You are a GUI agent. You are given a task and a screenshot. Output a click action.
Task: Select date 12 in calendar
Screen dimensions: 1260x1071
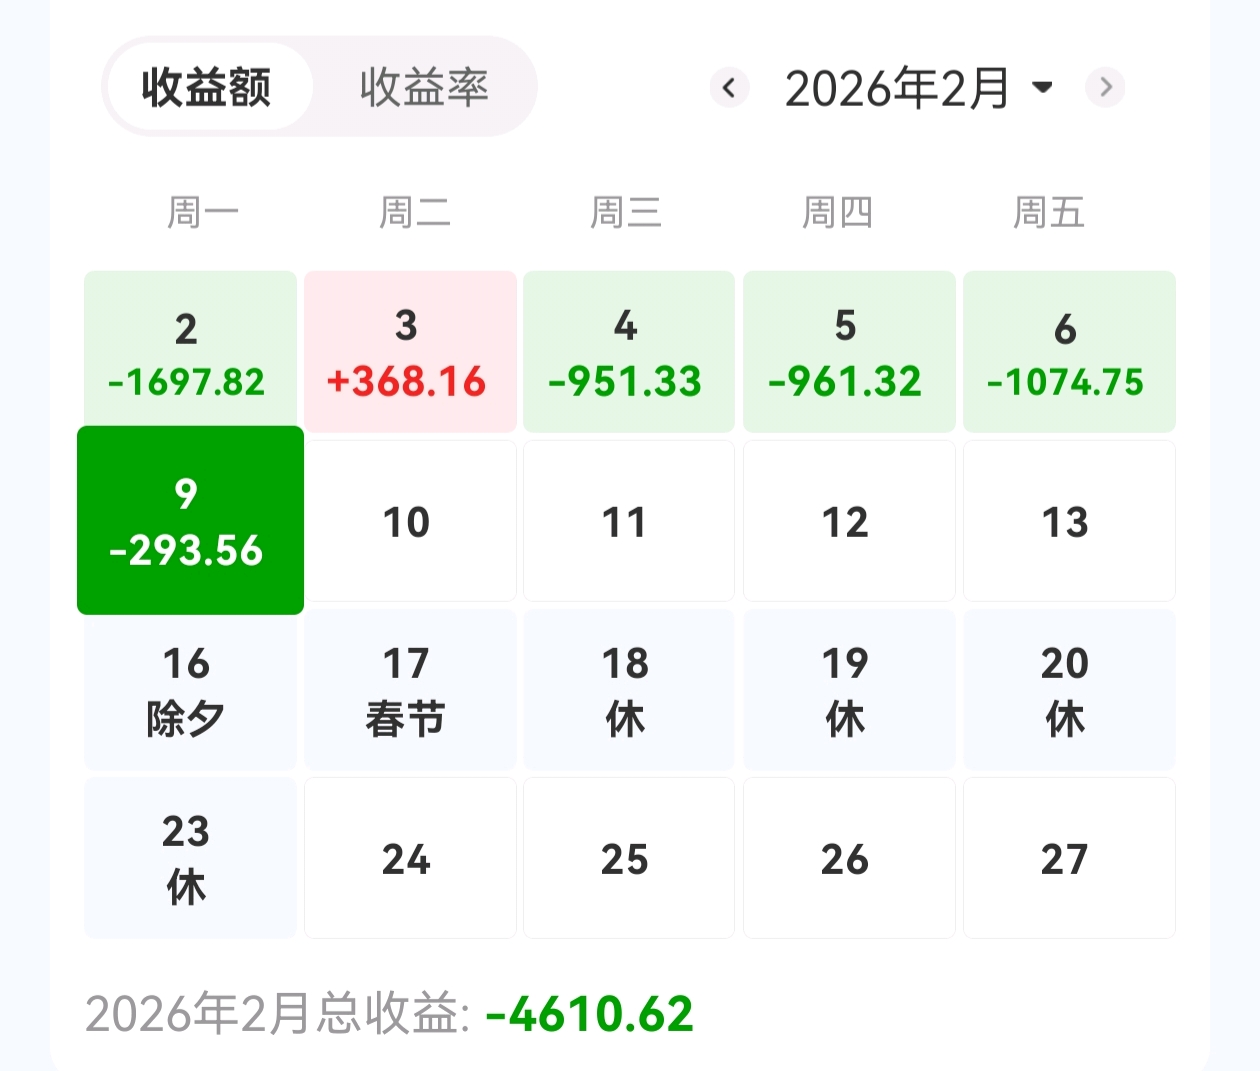tap(849, 521)
